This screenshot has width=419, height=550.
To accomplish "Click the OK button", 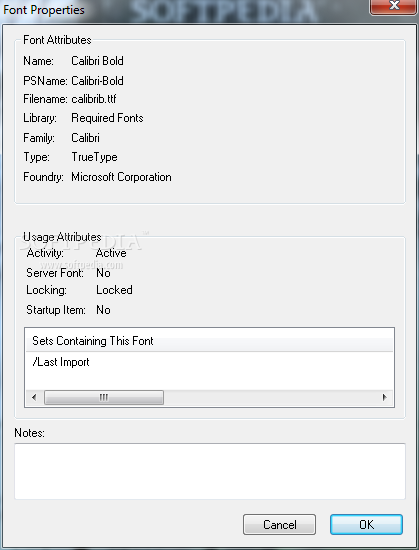I will click(x=366, y=524).
